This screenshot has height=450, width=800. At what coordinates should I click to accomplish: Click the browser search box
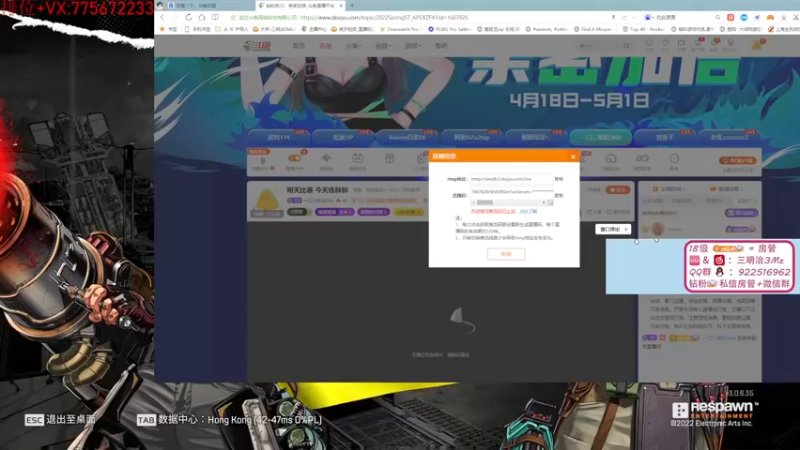click(684, 17)
